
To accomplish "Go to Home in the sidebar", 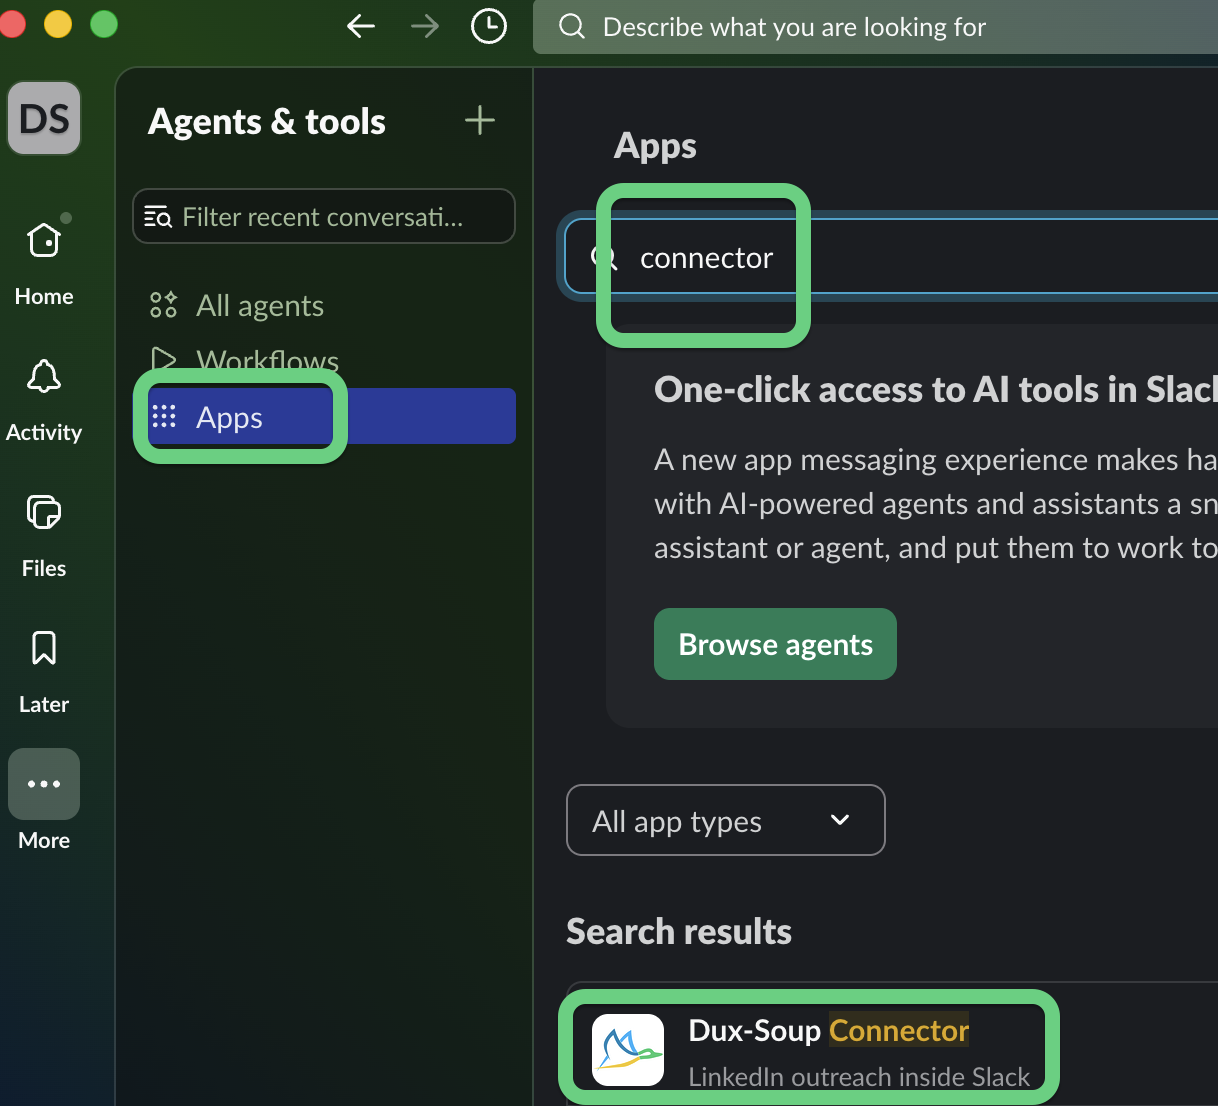I will pyautogui.click(x=44, y=264).
